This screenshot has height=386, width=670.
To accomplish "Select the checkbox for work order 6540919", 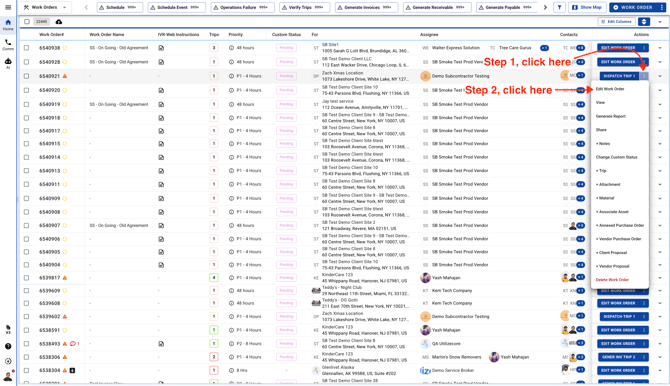I will 26,104.
